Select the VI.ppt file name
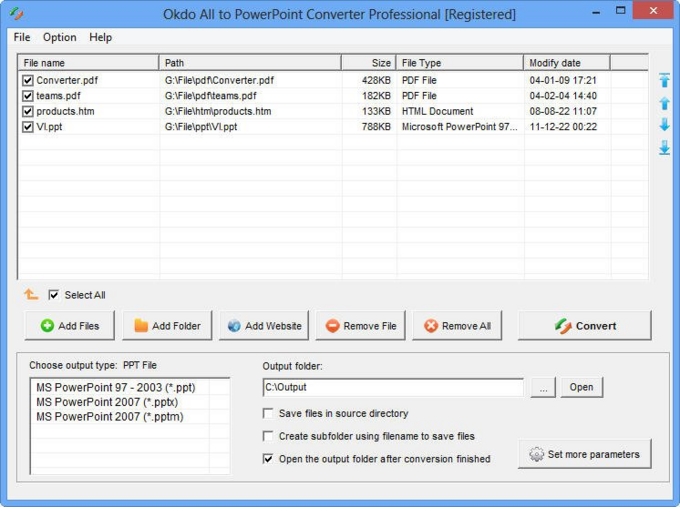Screen dimensions: 680x516 pos(49,127)
